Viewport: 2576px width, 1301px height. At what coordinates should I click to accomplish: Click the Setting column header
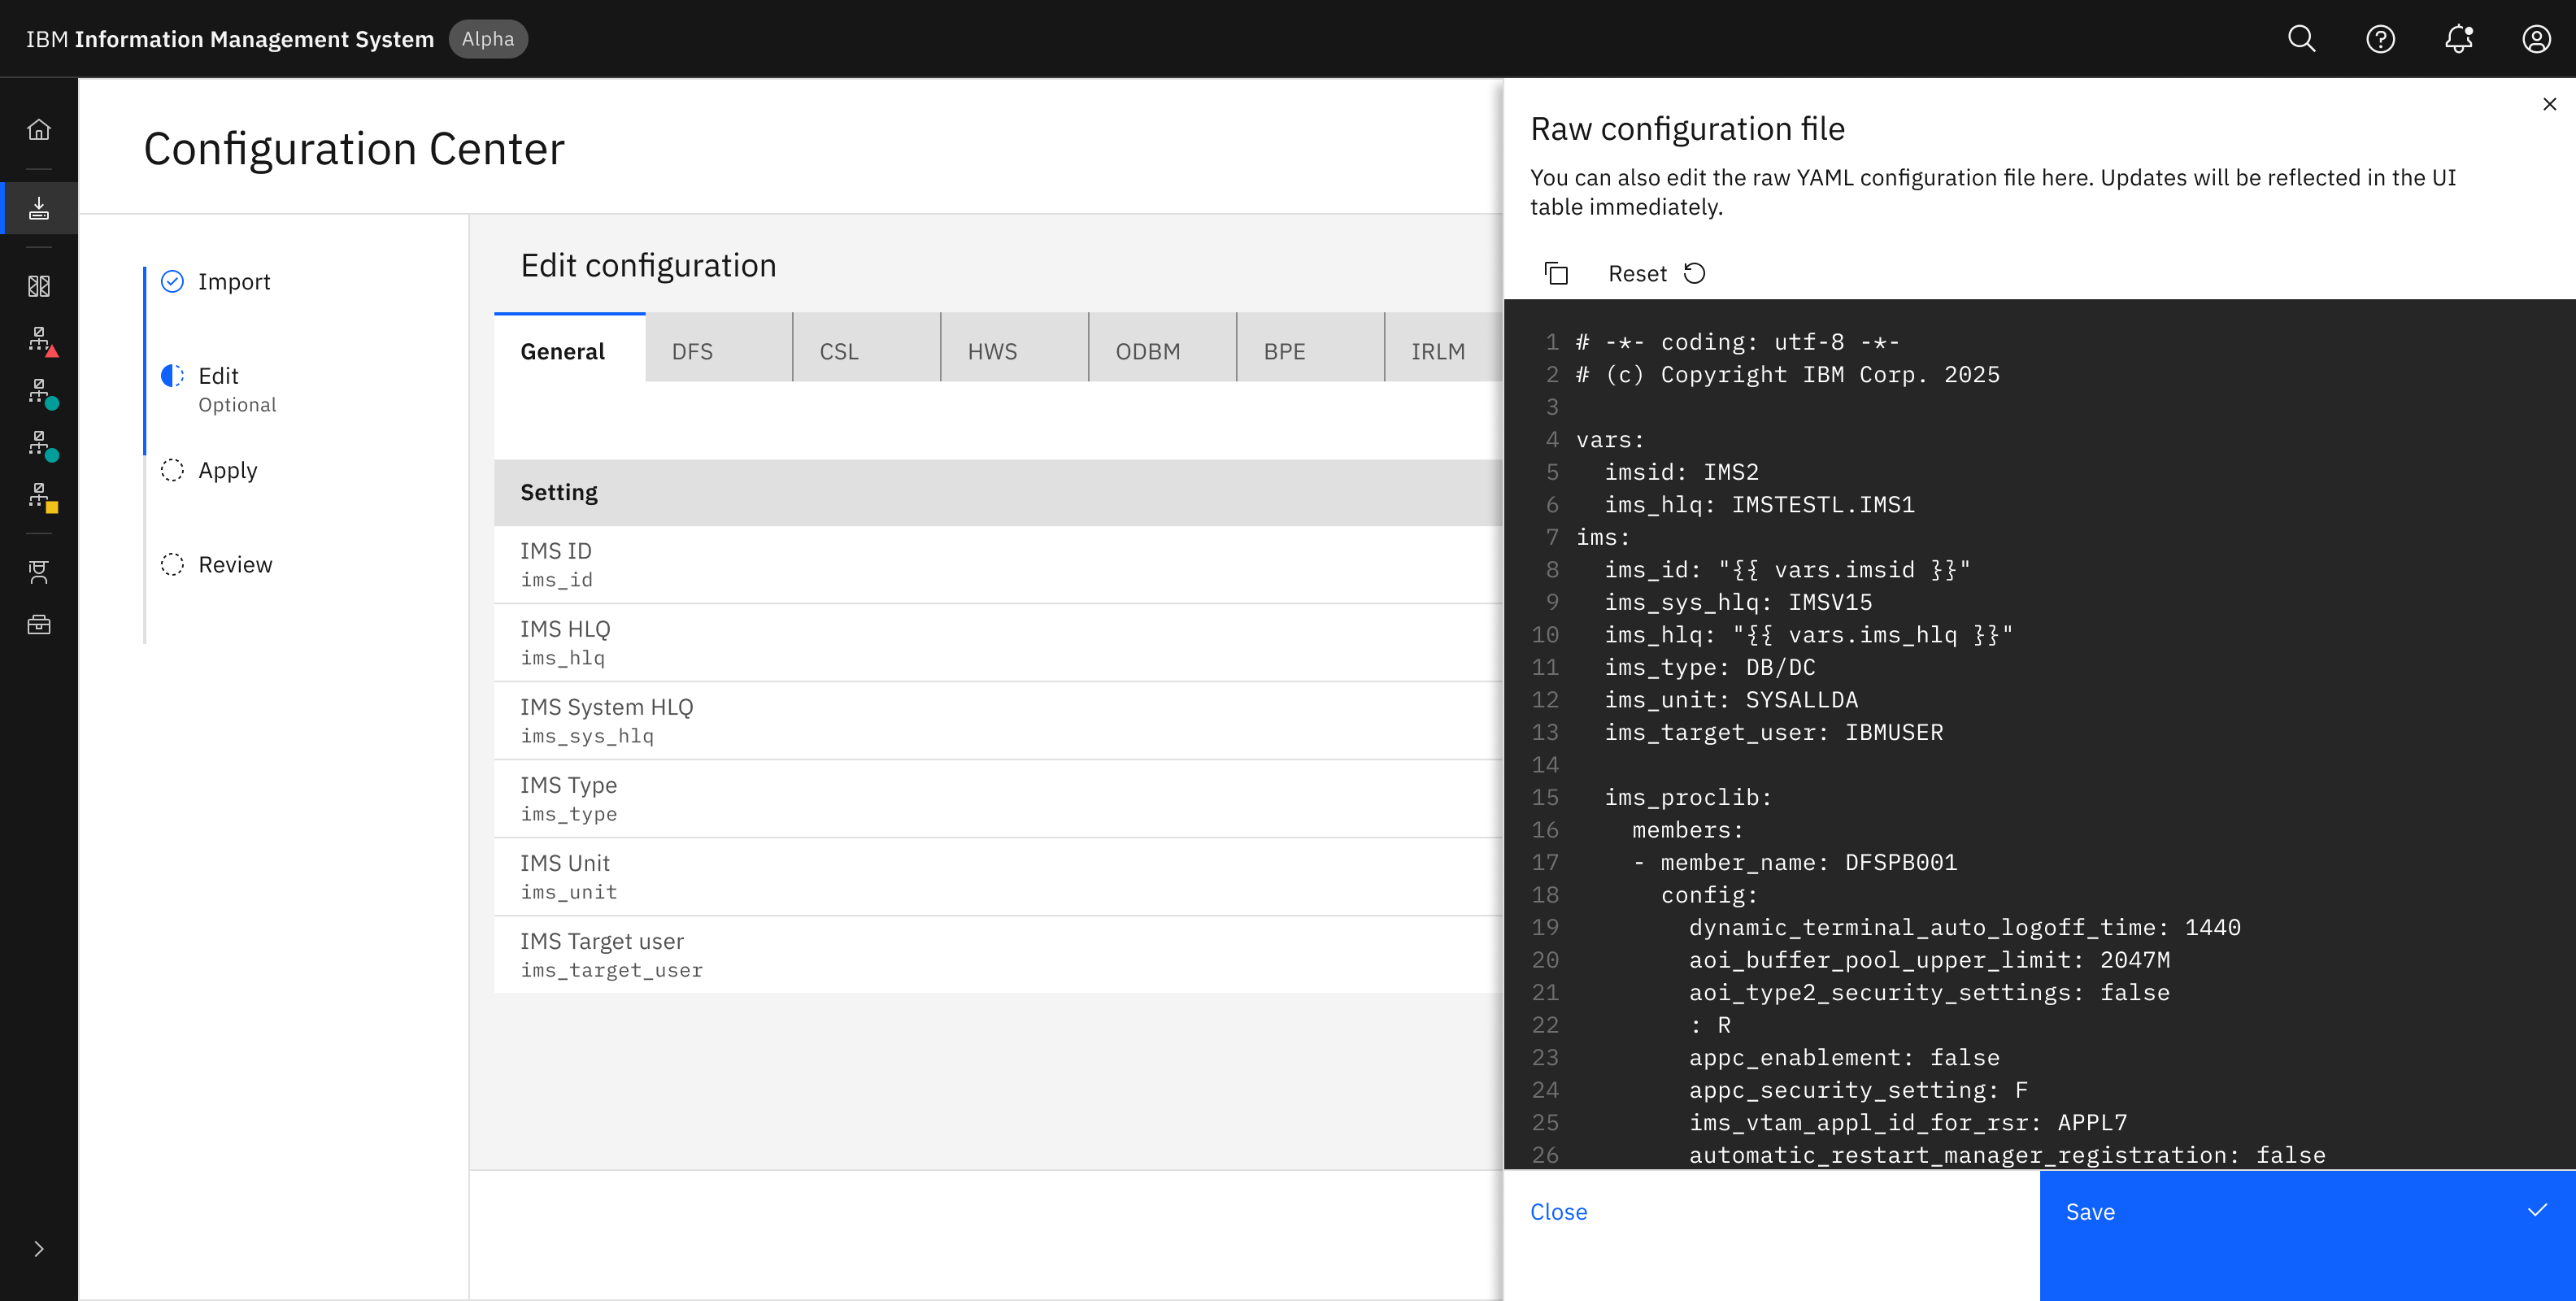click(998, 492)
